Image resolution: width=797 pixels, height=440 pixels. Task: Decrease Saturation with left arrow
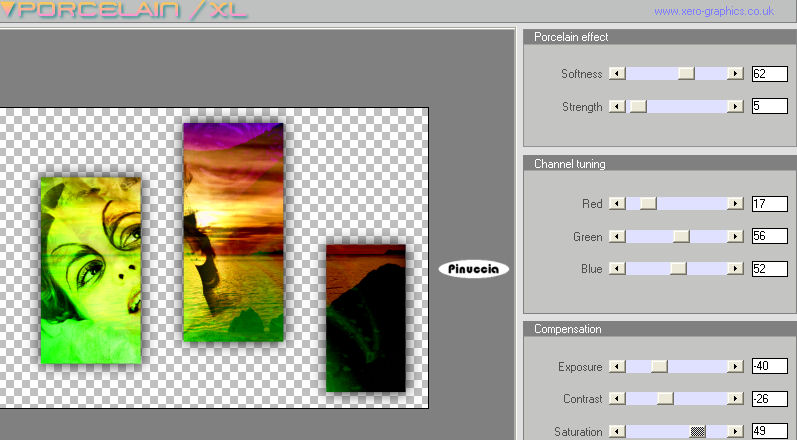tap(617, 431)
